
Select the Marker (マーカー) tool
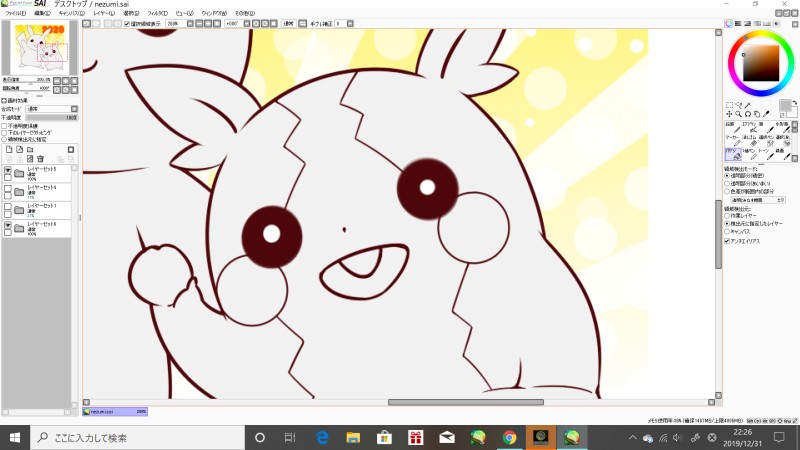[733, 141]
